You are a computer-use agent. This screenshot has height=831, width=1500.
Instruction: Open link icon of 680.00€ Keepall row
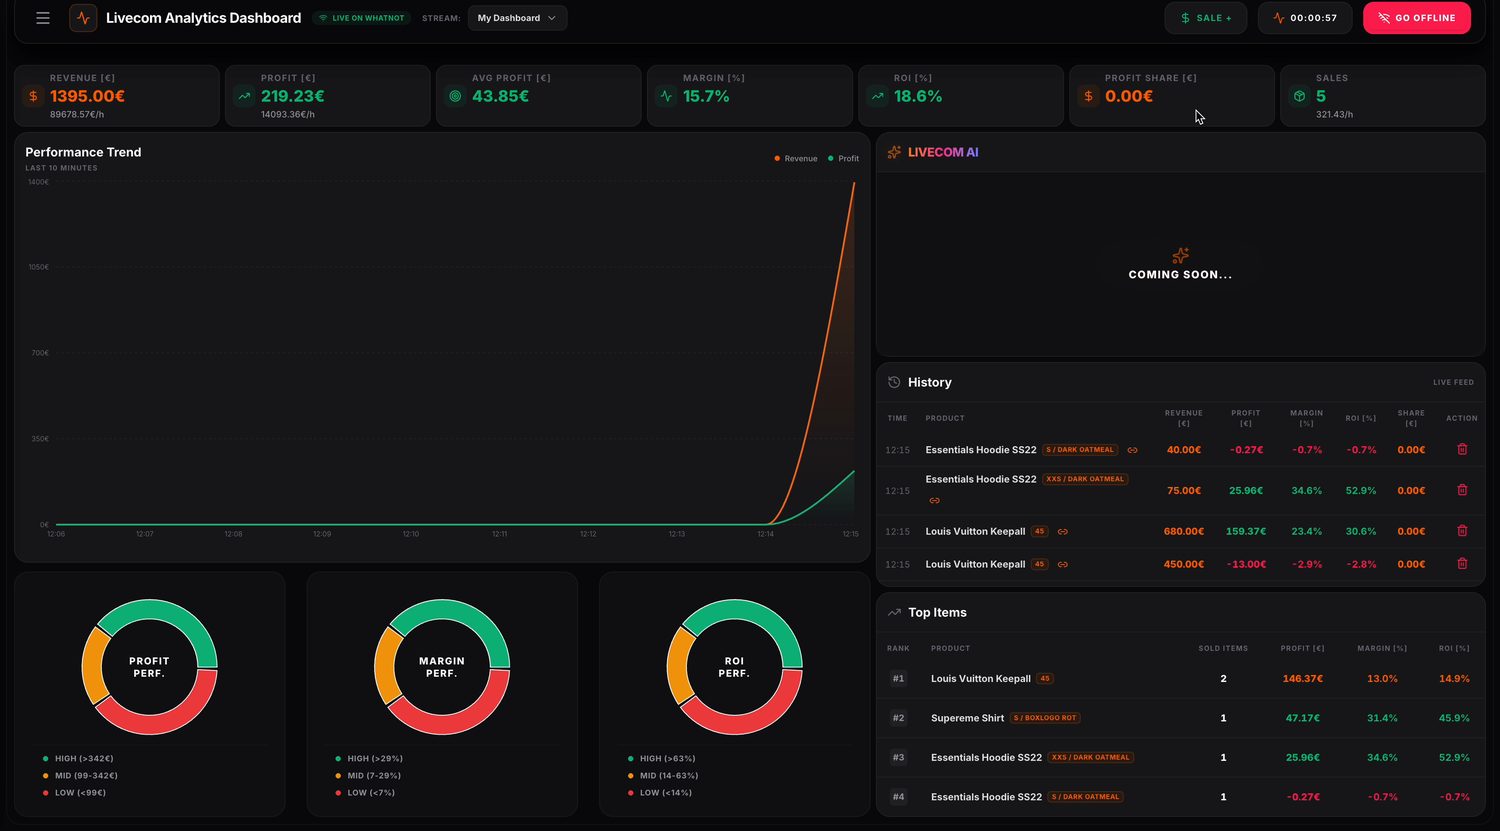(1062, 531)
